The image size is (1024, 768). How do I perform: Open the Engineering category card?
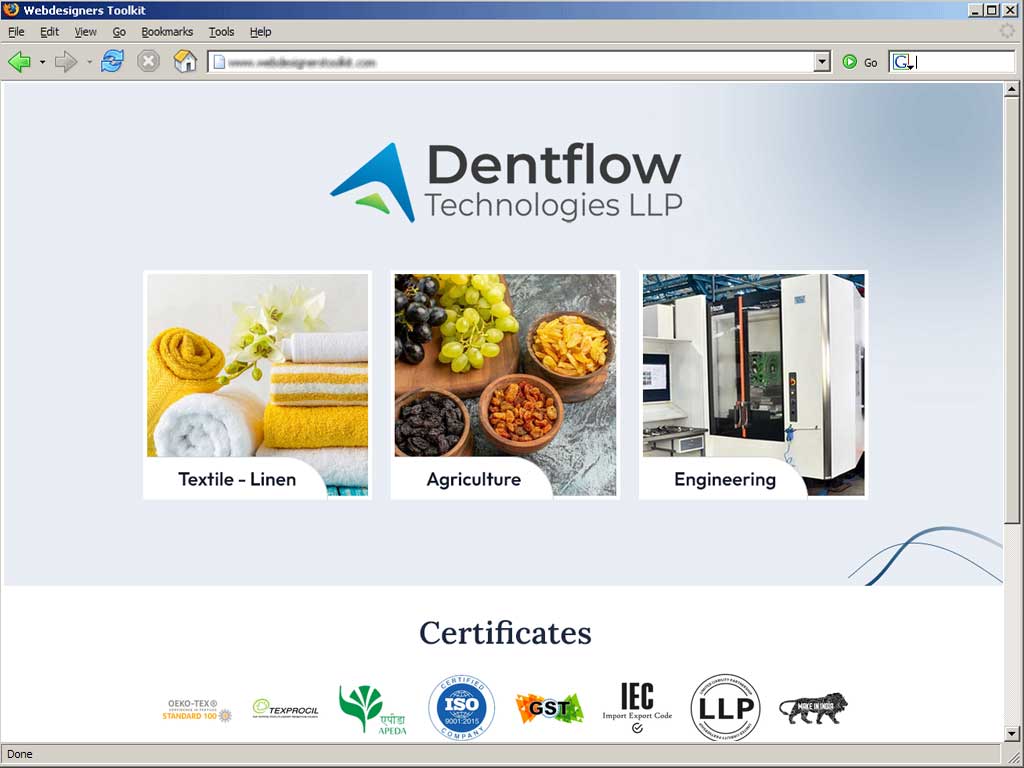(753, 385)
